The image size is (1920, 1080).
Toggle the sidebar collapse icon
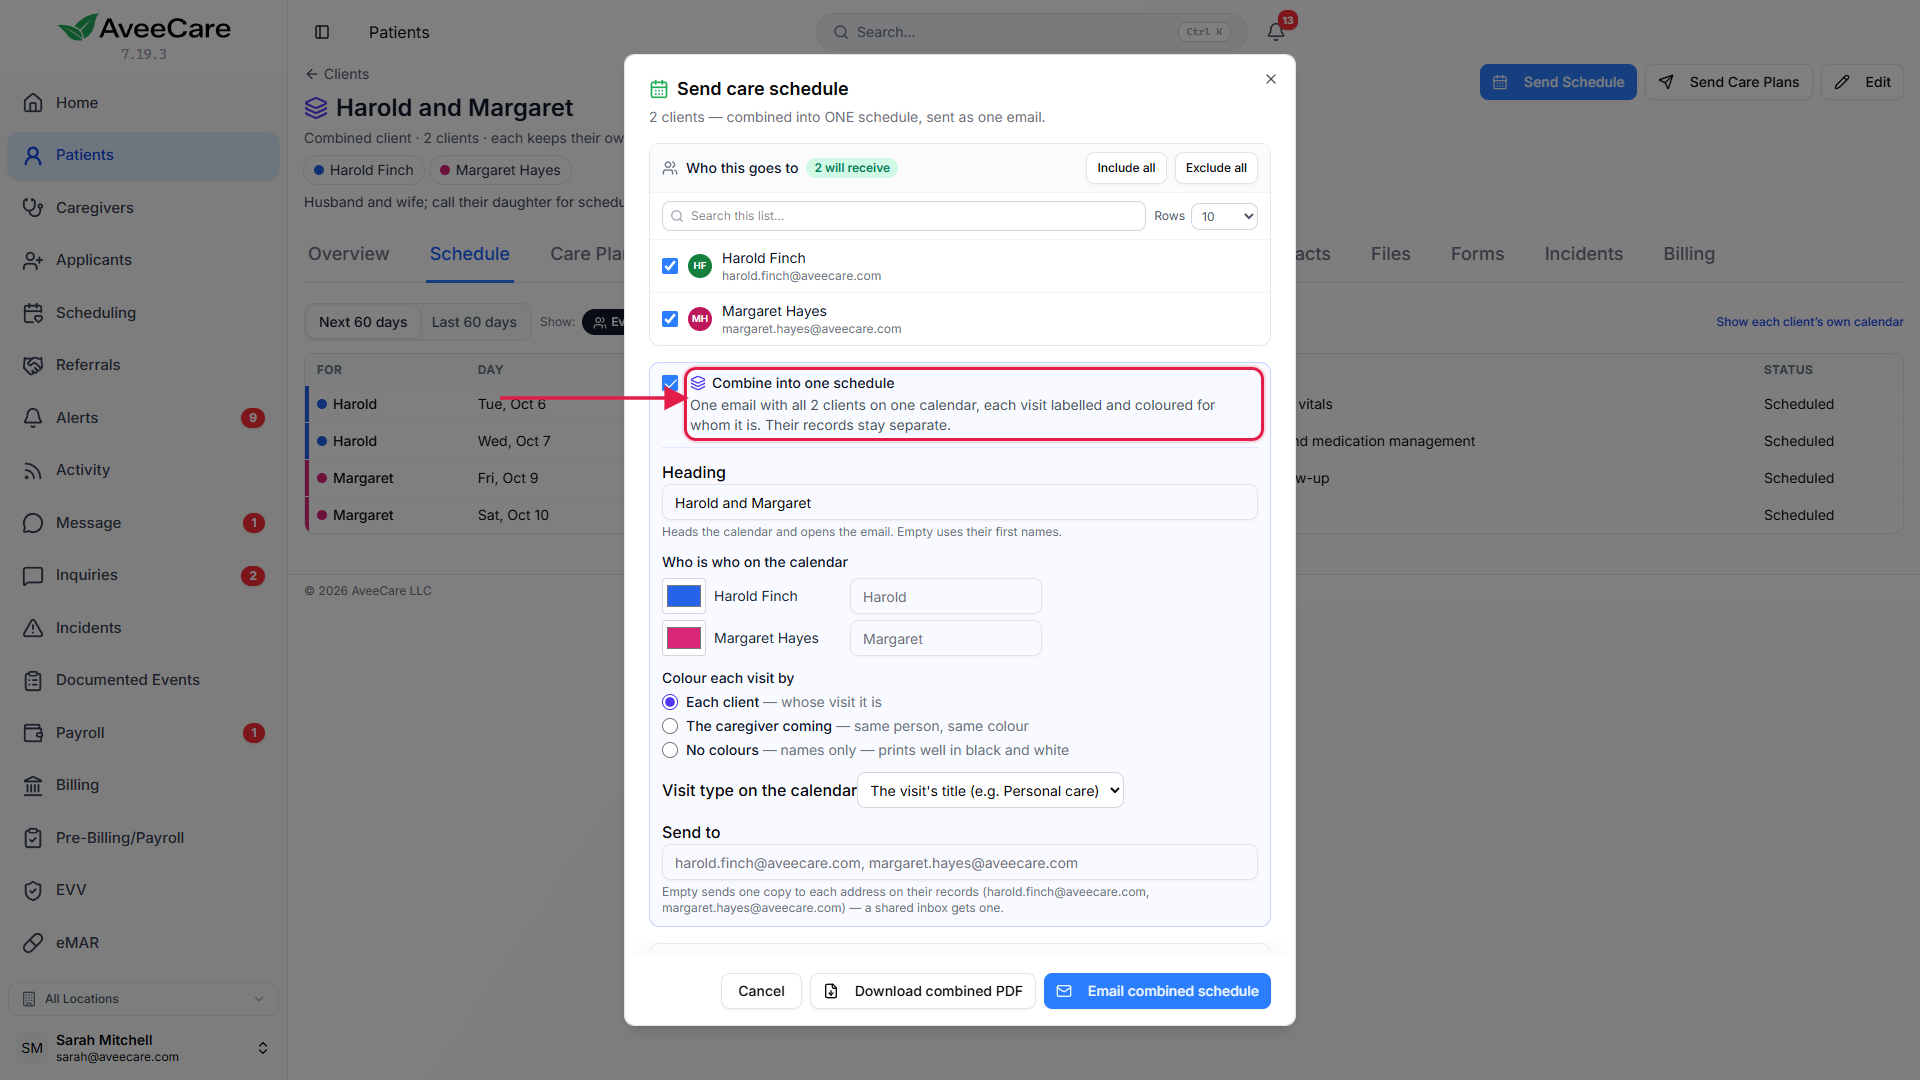[x=322, y=32]
